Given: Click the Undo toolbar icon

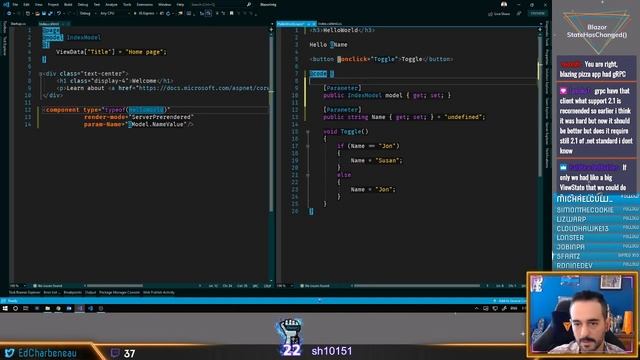Looking at the screenshot, I should coord(59,13).
